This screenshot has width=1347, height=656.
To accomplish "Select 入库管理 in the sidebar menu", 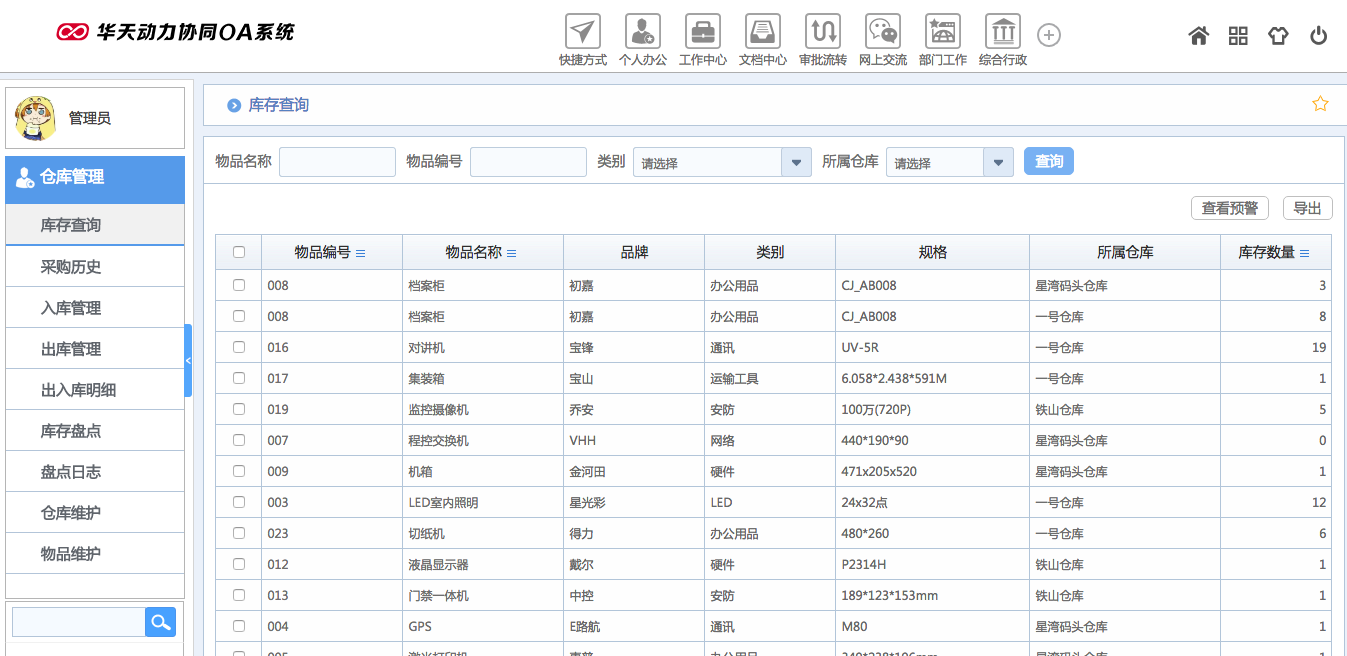I will coord(71,308).
